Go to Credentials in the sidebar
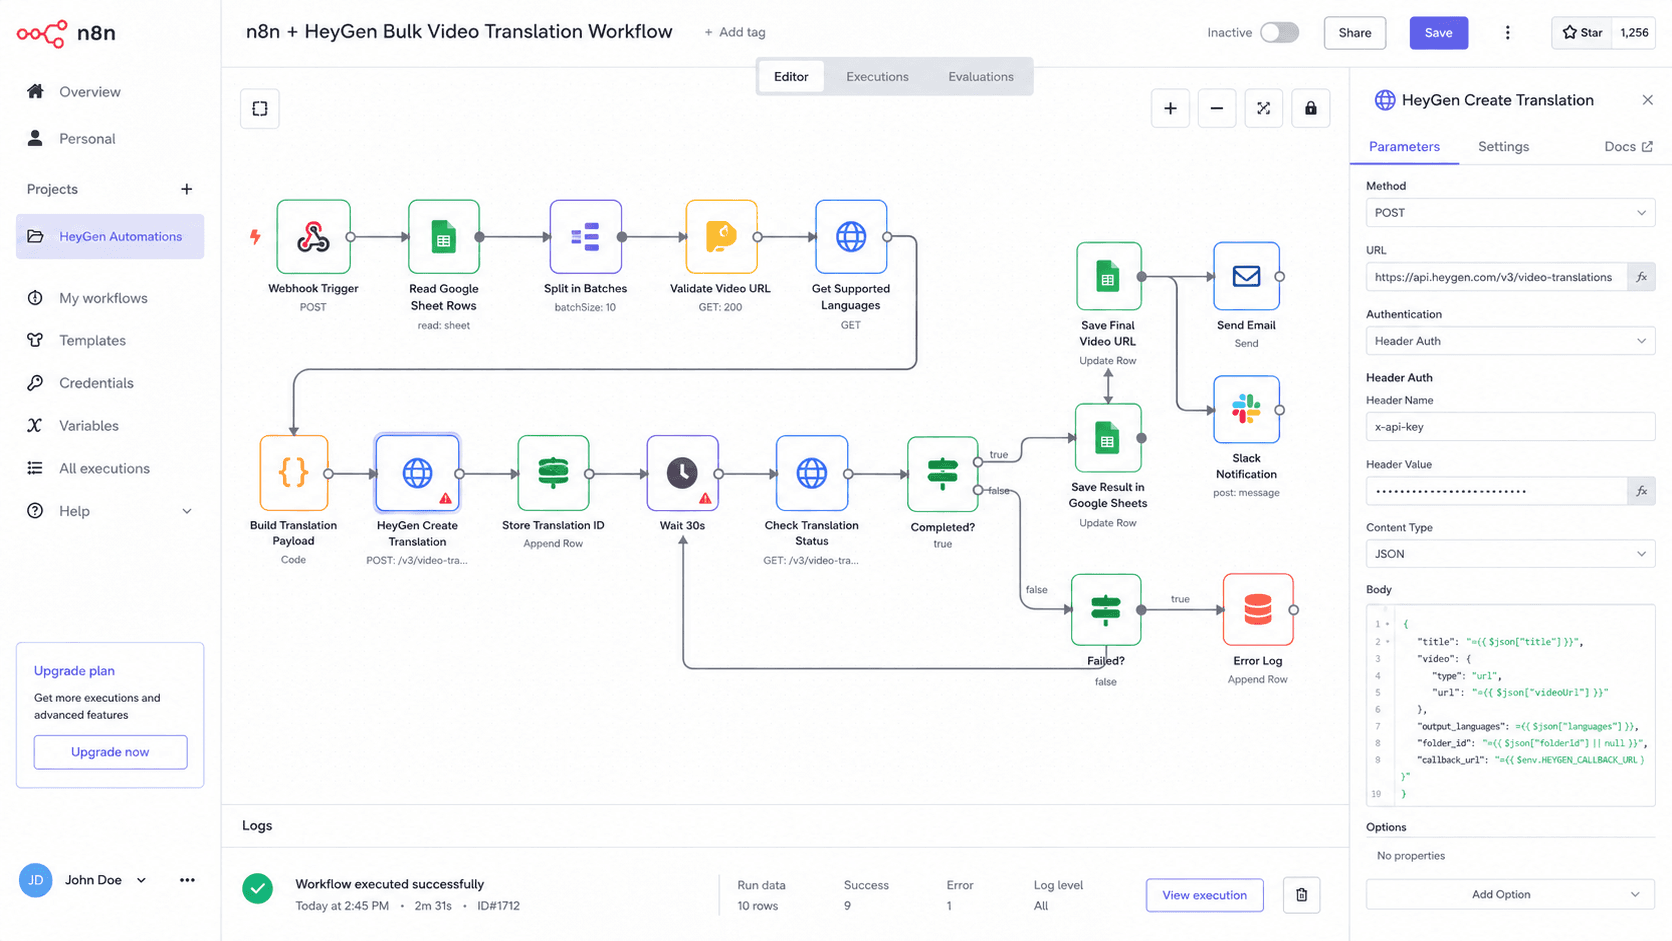The width and height of the screenshot is (1672, 941). coord(96,383)
